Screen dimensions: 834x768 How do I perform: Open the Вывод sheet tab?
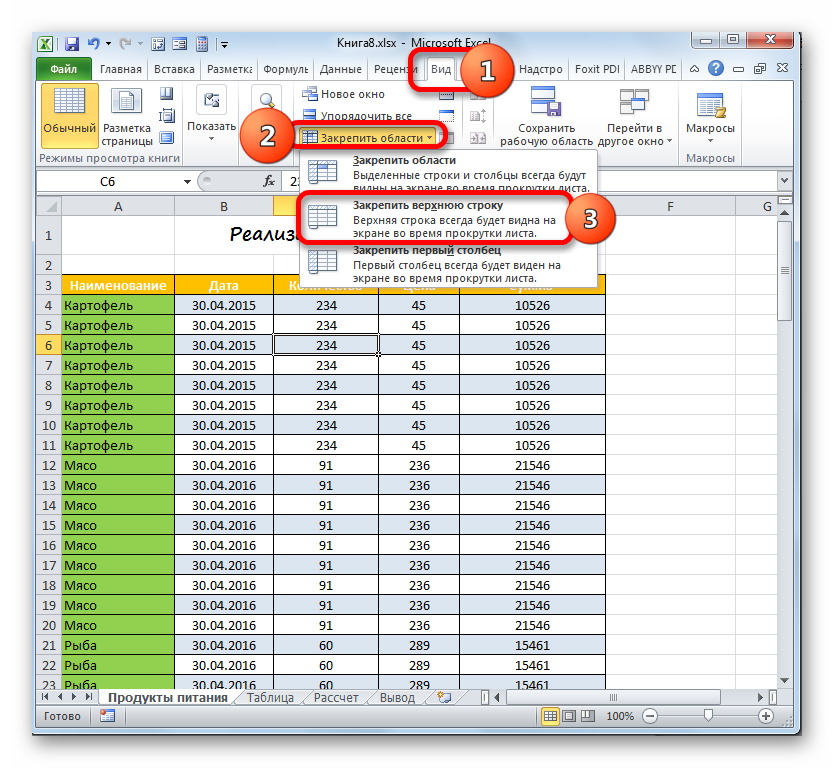[x=397, y=697]
